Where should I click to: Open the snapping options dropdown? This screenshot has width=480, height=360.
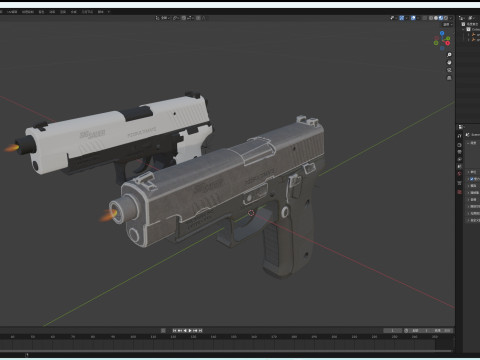190,18
